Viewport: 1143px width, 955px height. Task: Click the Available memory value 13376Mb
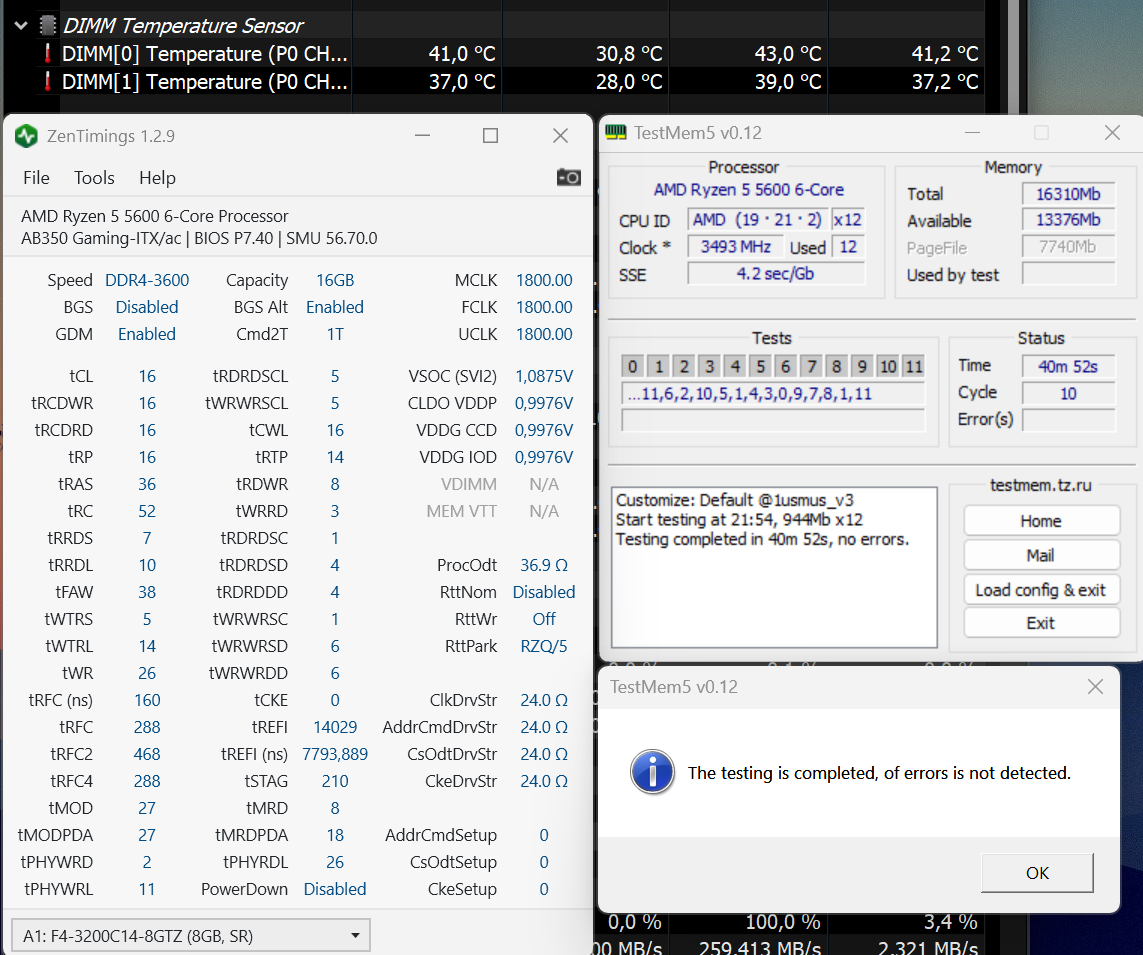point(1069,220)
